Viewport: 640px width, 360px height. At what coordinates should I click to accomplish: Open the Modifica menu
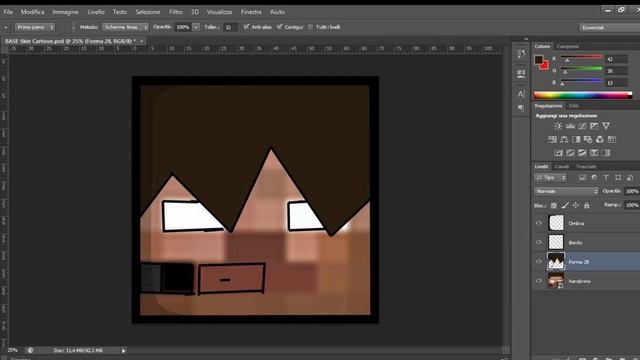[x=33, y=12]
